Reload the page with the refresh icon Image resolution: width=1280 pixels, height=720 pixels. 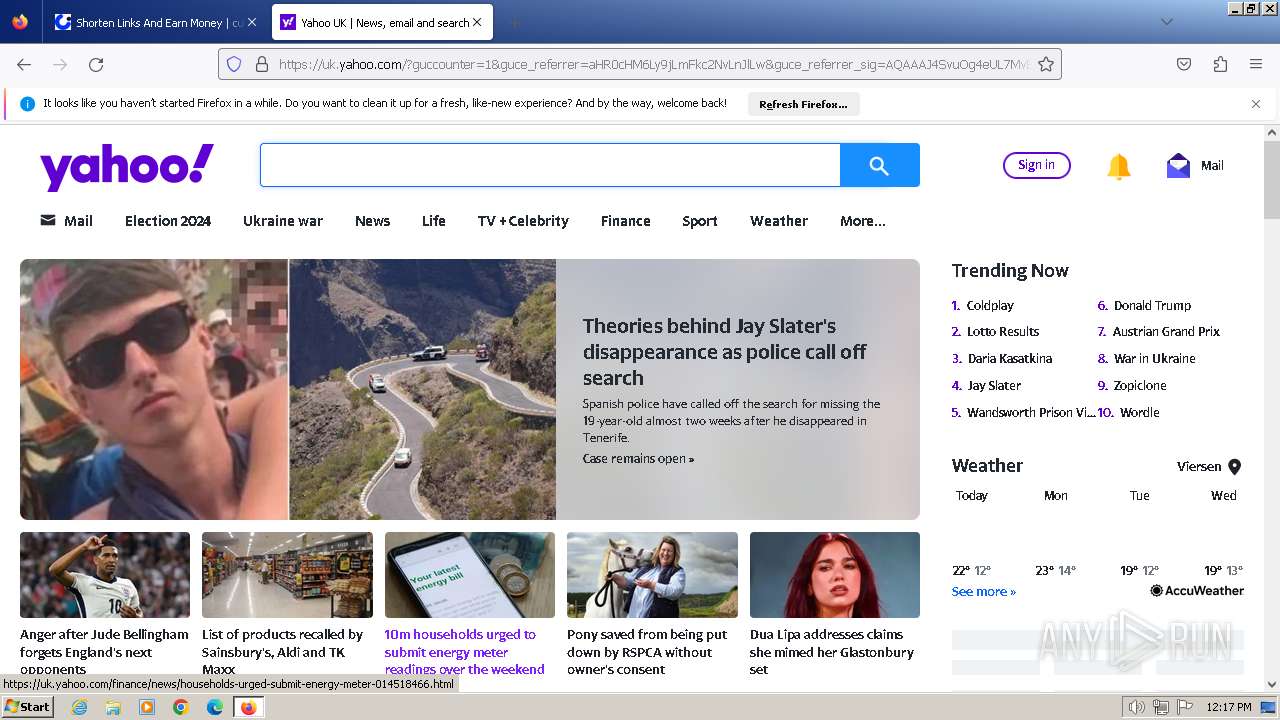coord(96,64)
